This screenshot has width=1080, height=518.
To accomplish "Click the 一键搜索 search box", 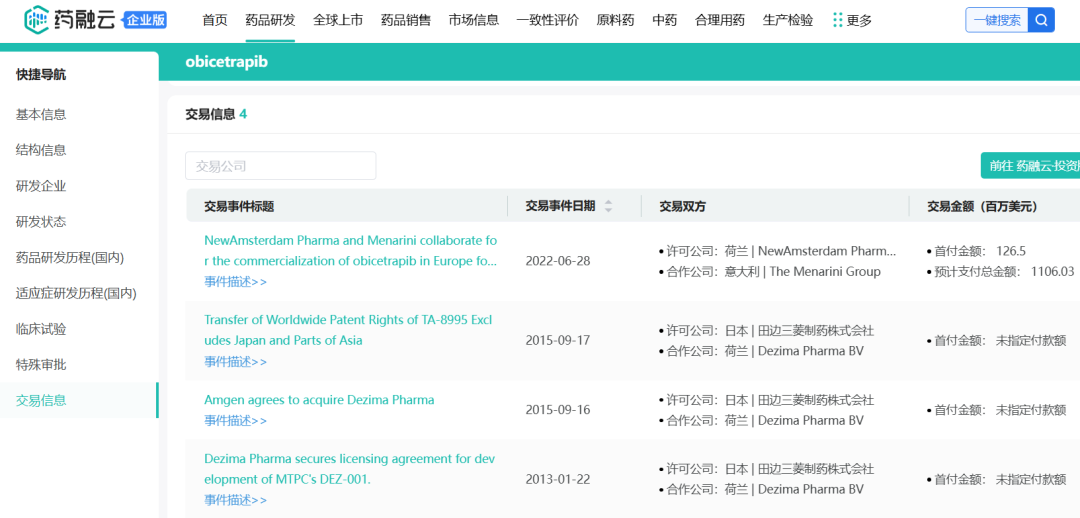I will point(996,20).
